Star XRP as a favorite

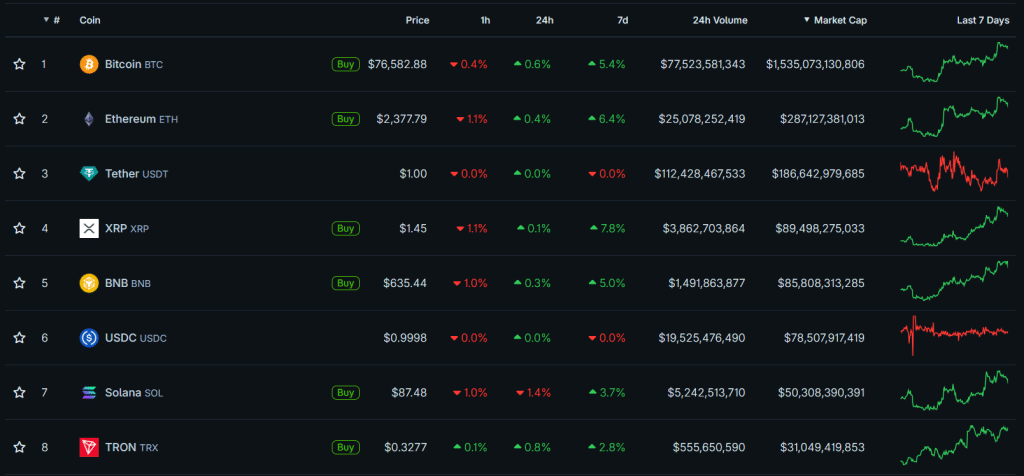[x=20, y=229]
